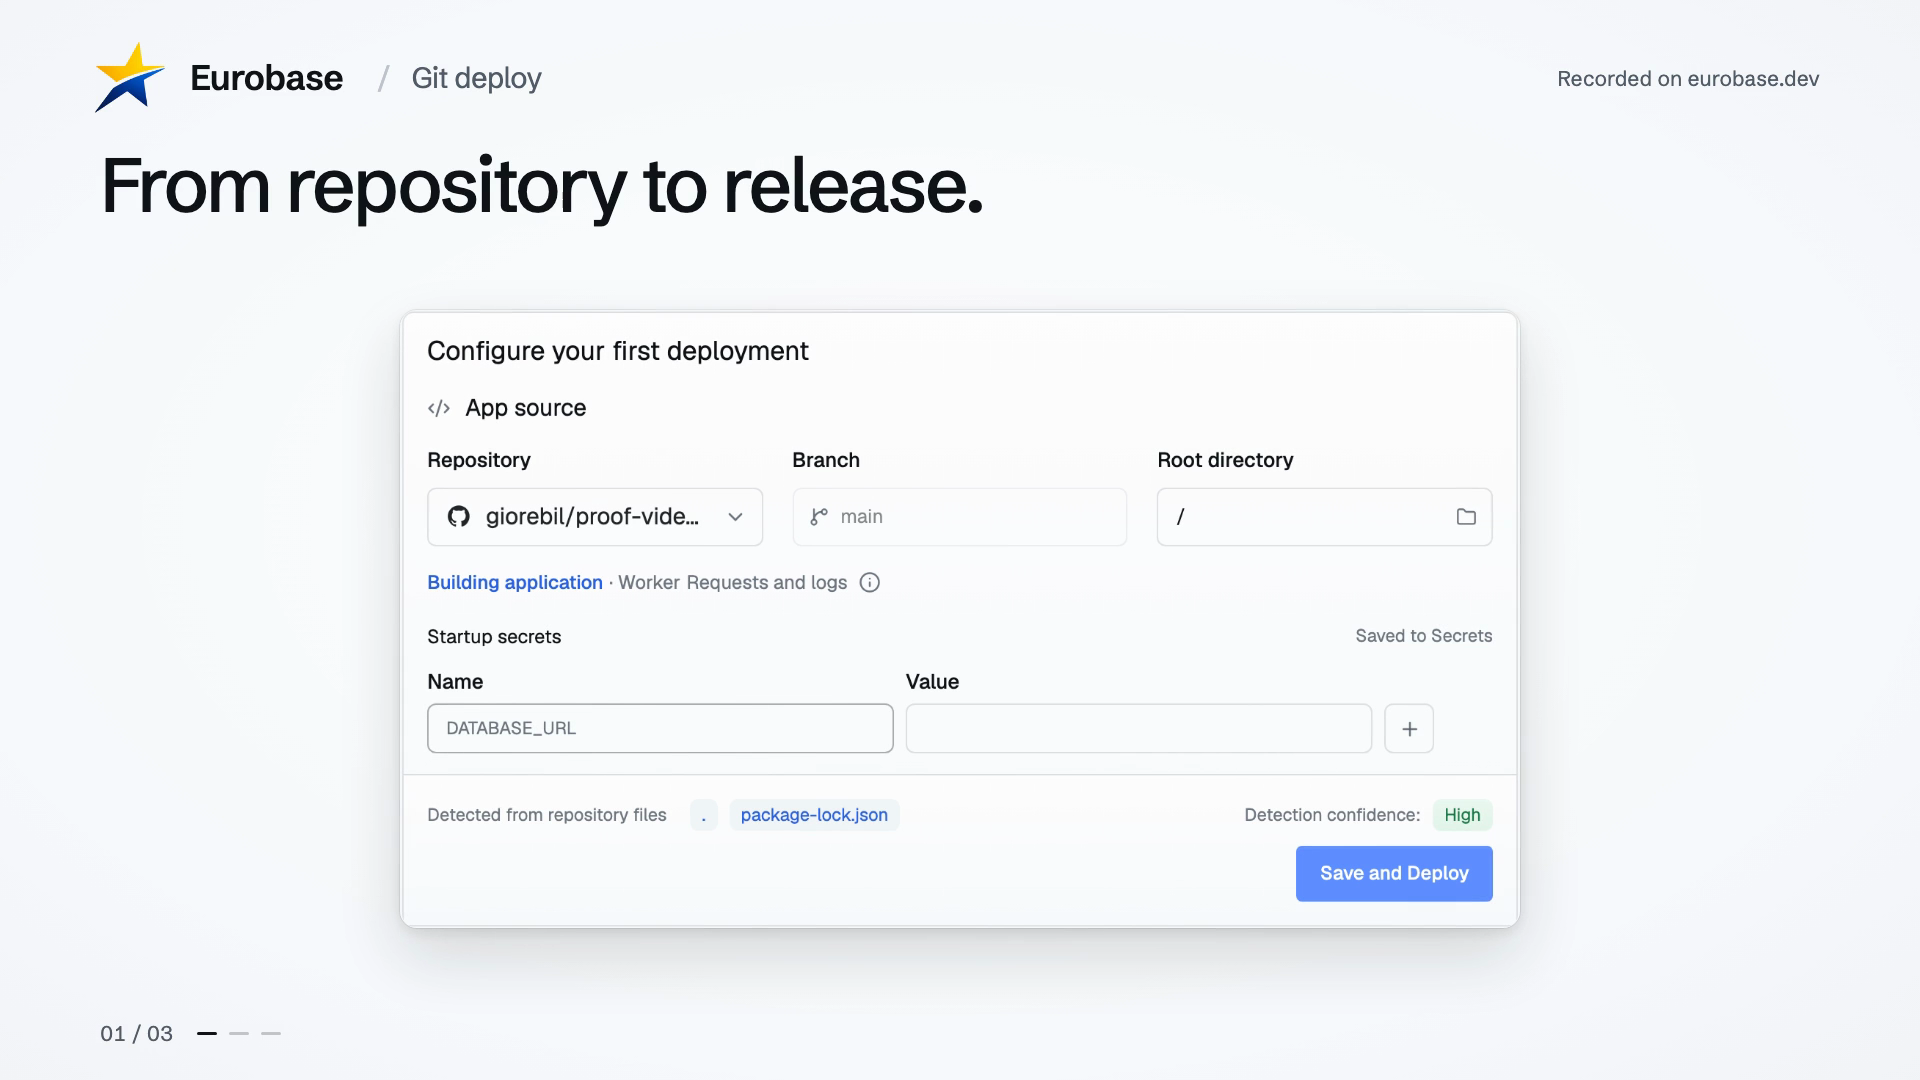Image resolution: width=1920 pixels, height=1080 pixels.
Task: Click the Root directory input field
Action: (1324, 517)
